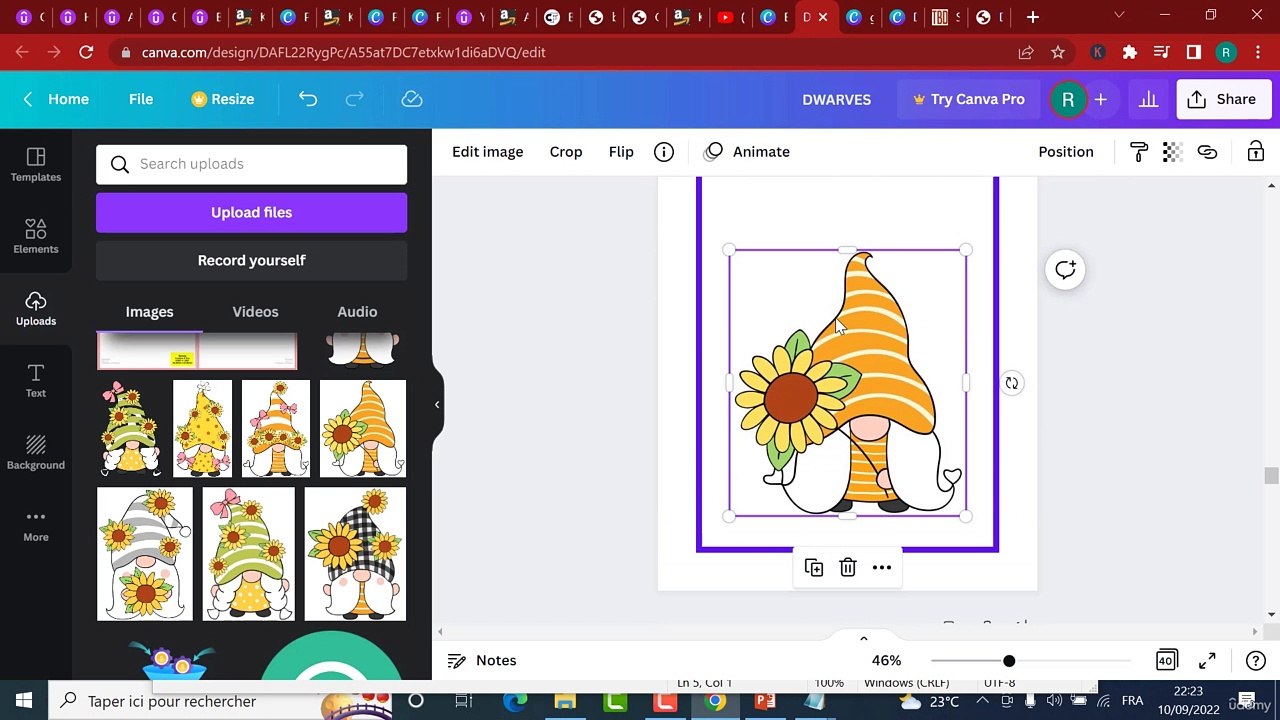This screenshot has width=1280, height=720.
Task: Switch to the Audio tab
Action: click(357, 312)
